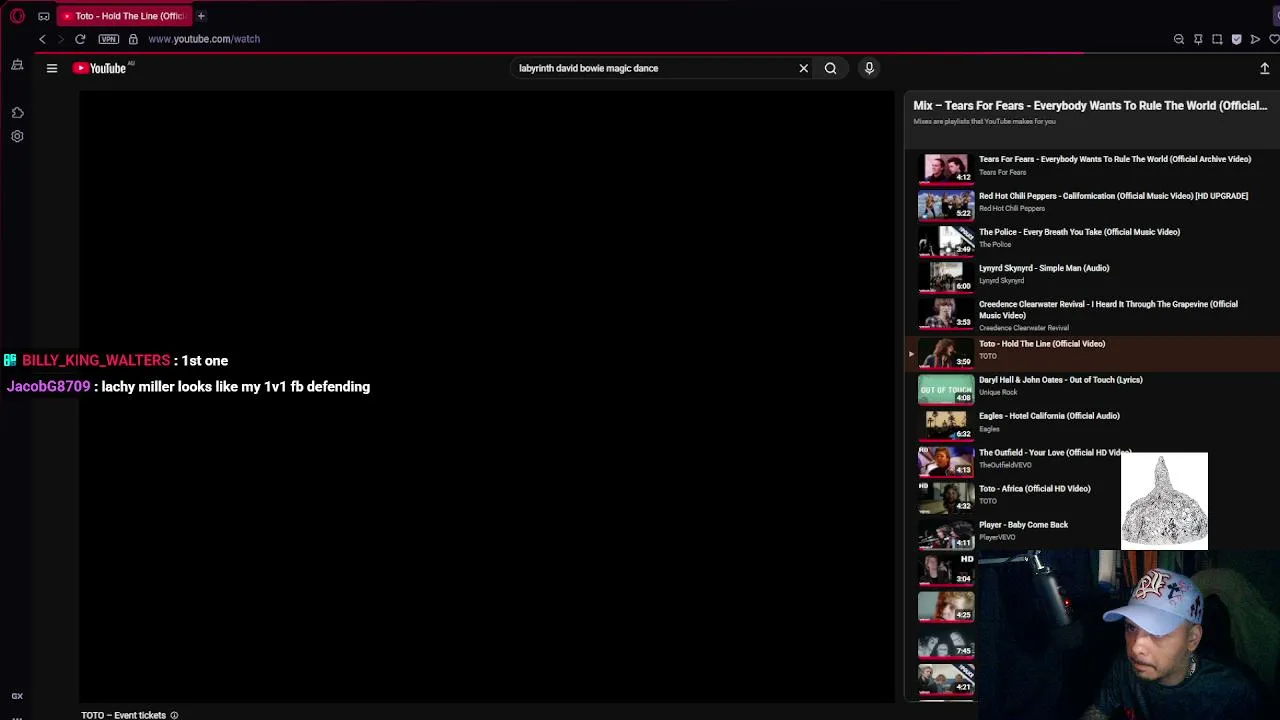Screen dimensions: 1280x720
Task: Bookmark page with the heart icon
Action: [1274, 39]
